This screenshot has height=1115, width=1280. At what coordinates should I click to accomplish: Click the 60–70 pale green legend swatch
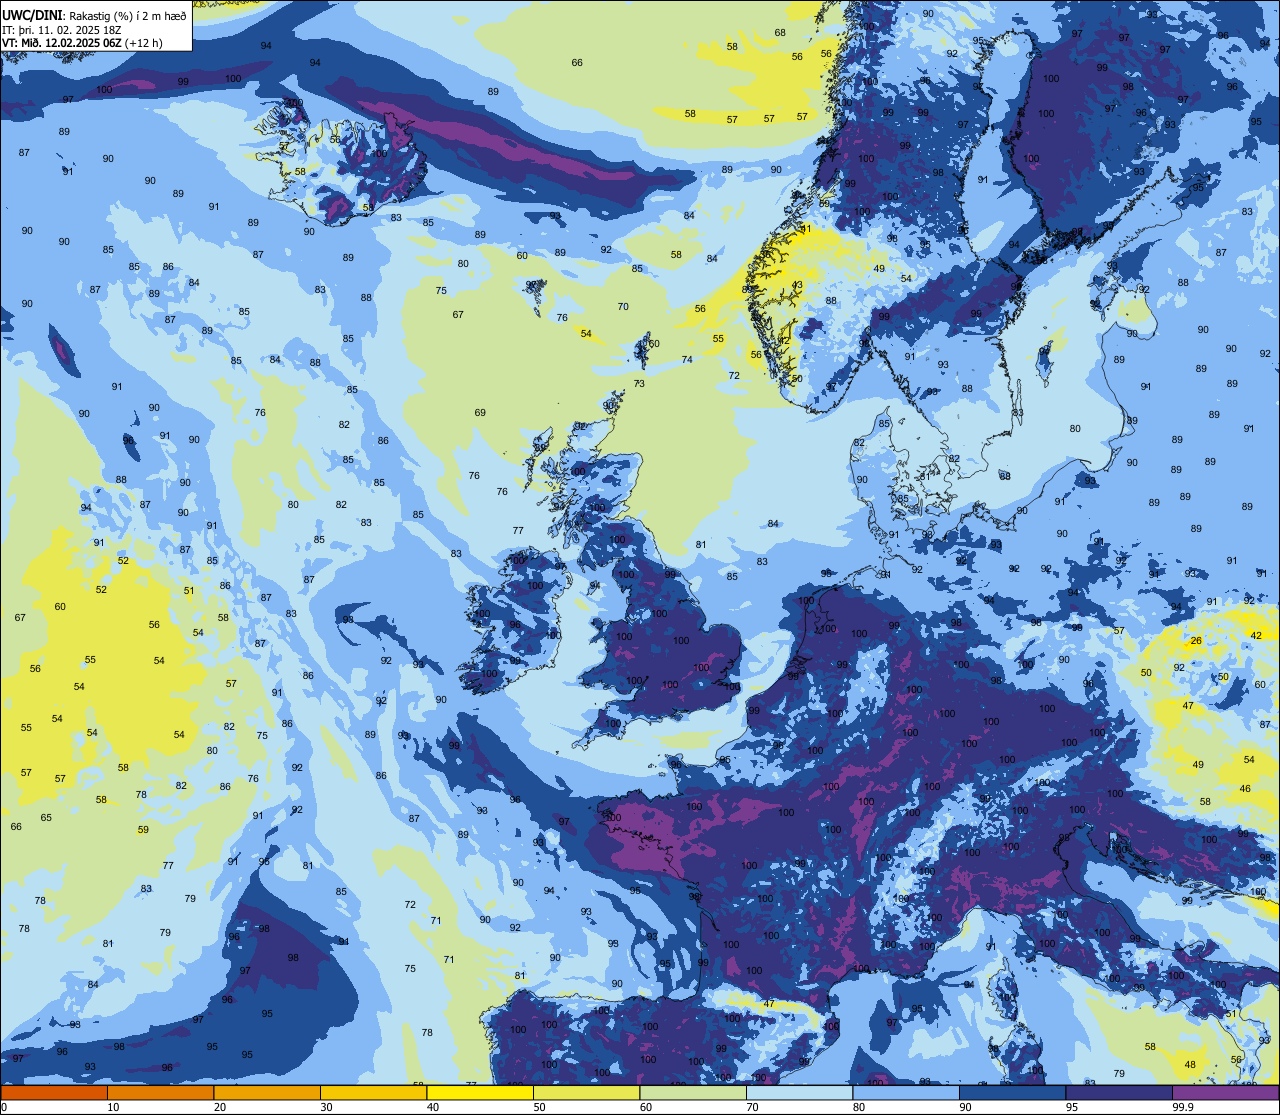pyautogui.click(x=693, y=1091)
